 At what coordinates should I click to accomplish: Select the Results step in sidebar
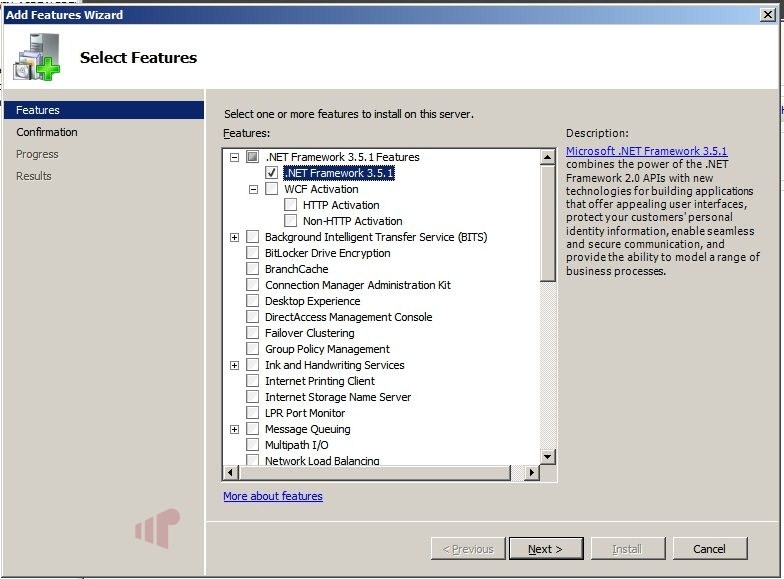(x=34, y=176)
